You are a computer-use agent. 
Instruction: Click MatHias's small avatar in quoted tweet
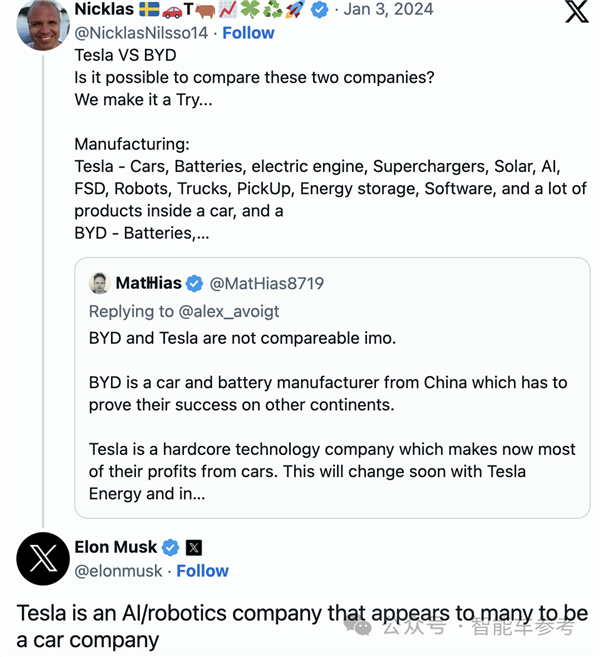(99, 283)
